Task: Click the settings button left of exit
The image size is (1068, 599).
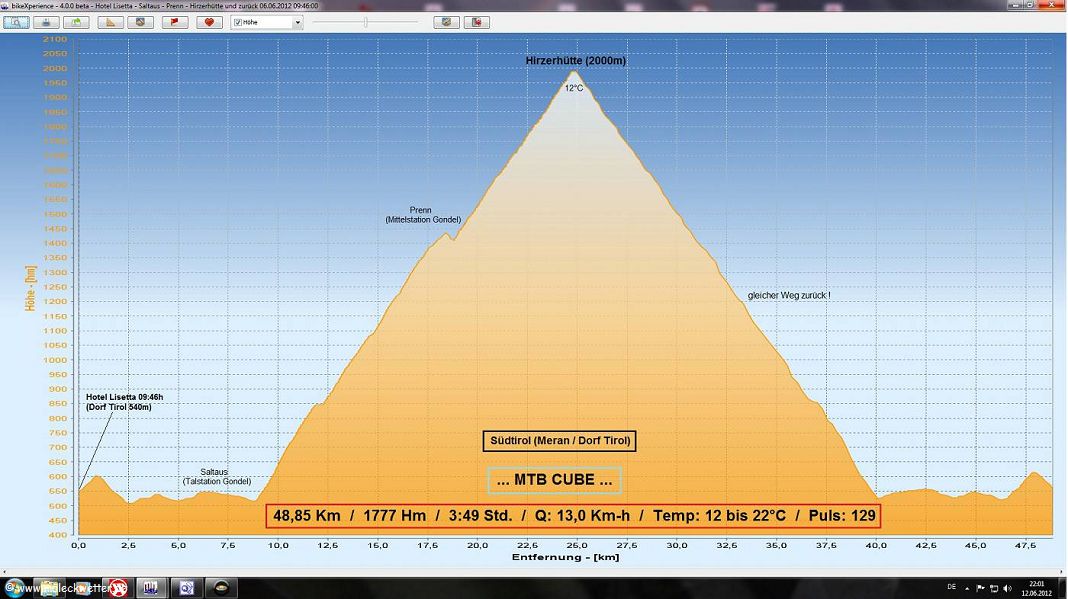Action: click(x=446, y=22)
